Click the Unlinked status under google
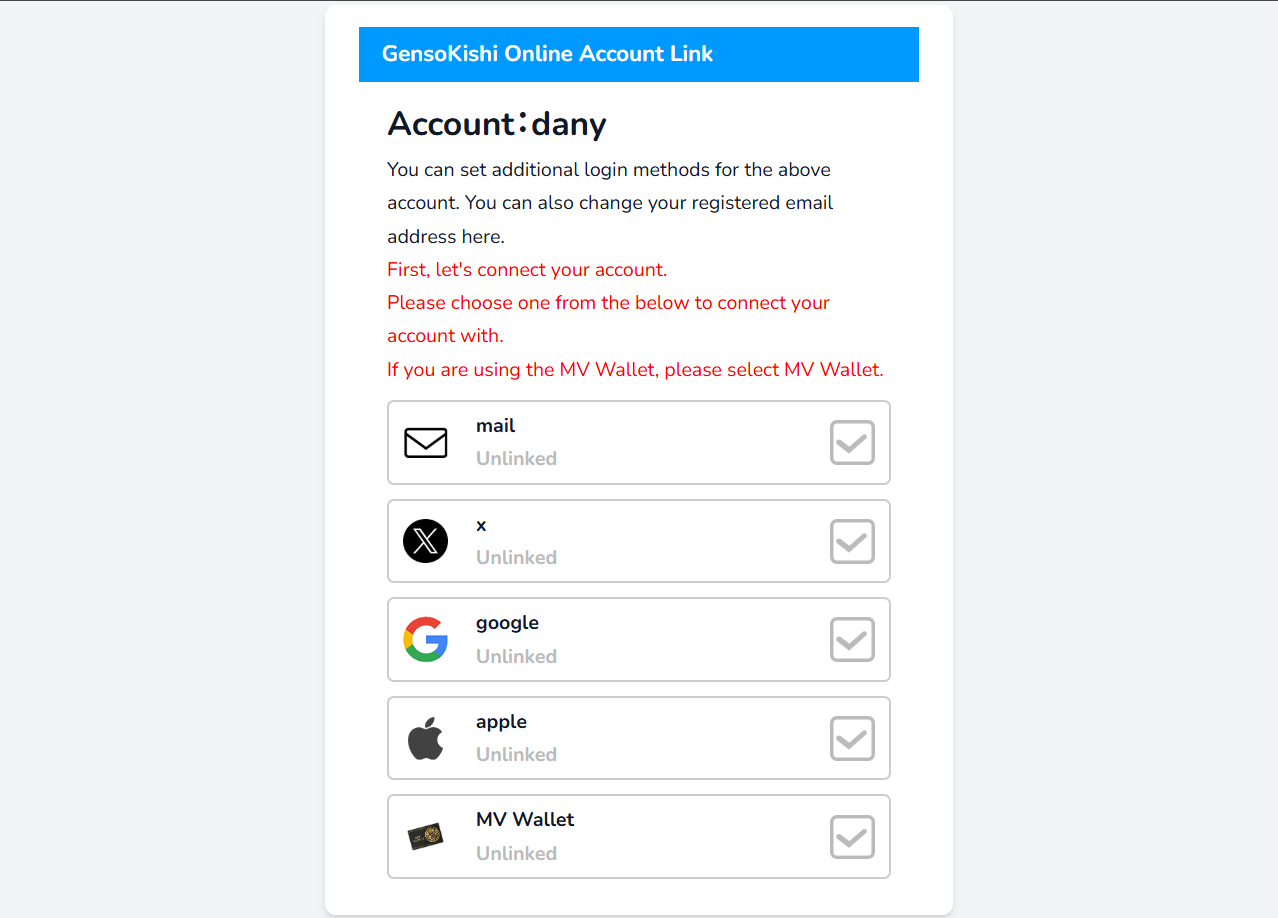Viewport: 1278px width, 918px height. click(516, 657)
